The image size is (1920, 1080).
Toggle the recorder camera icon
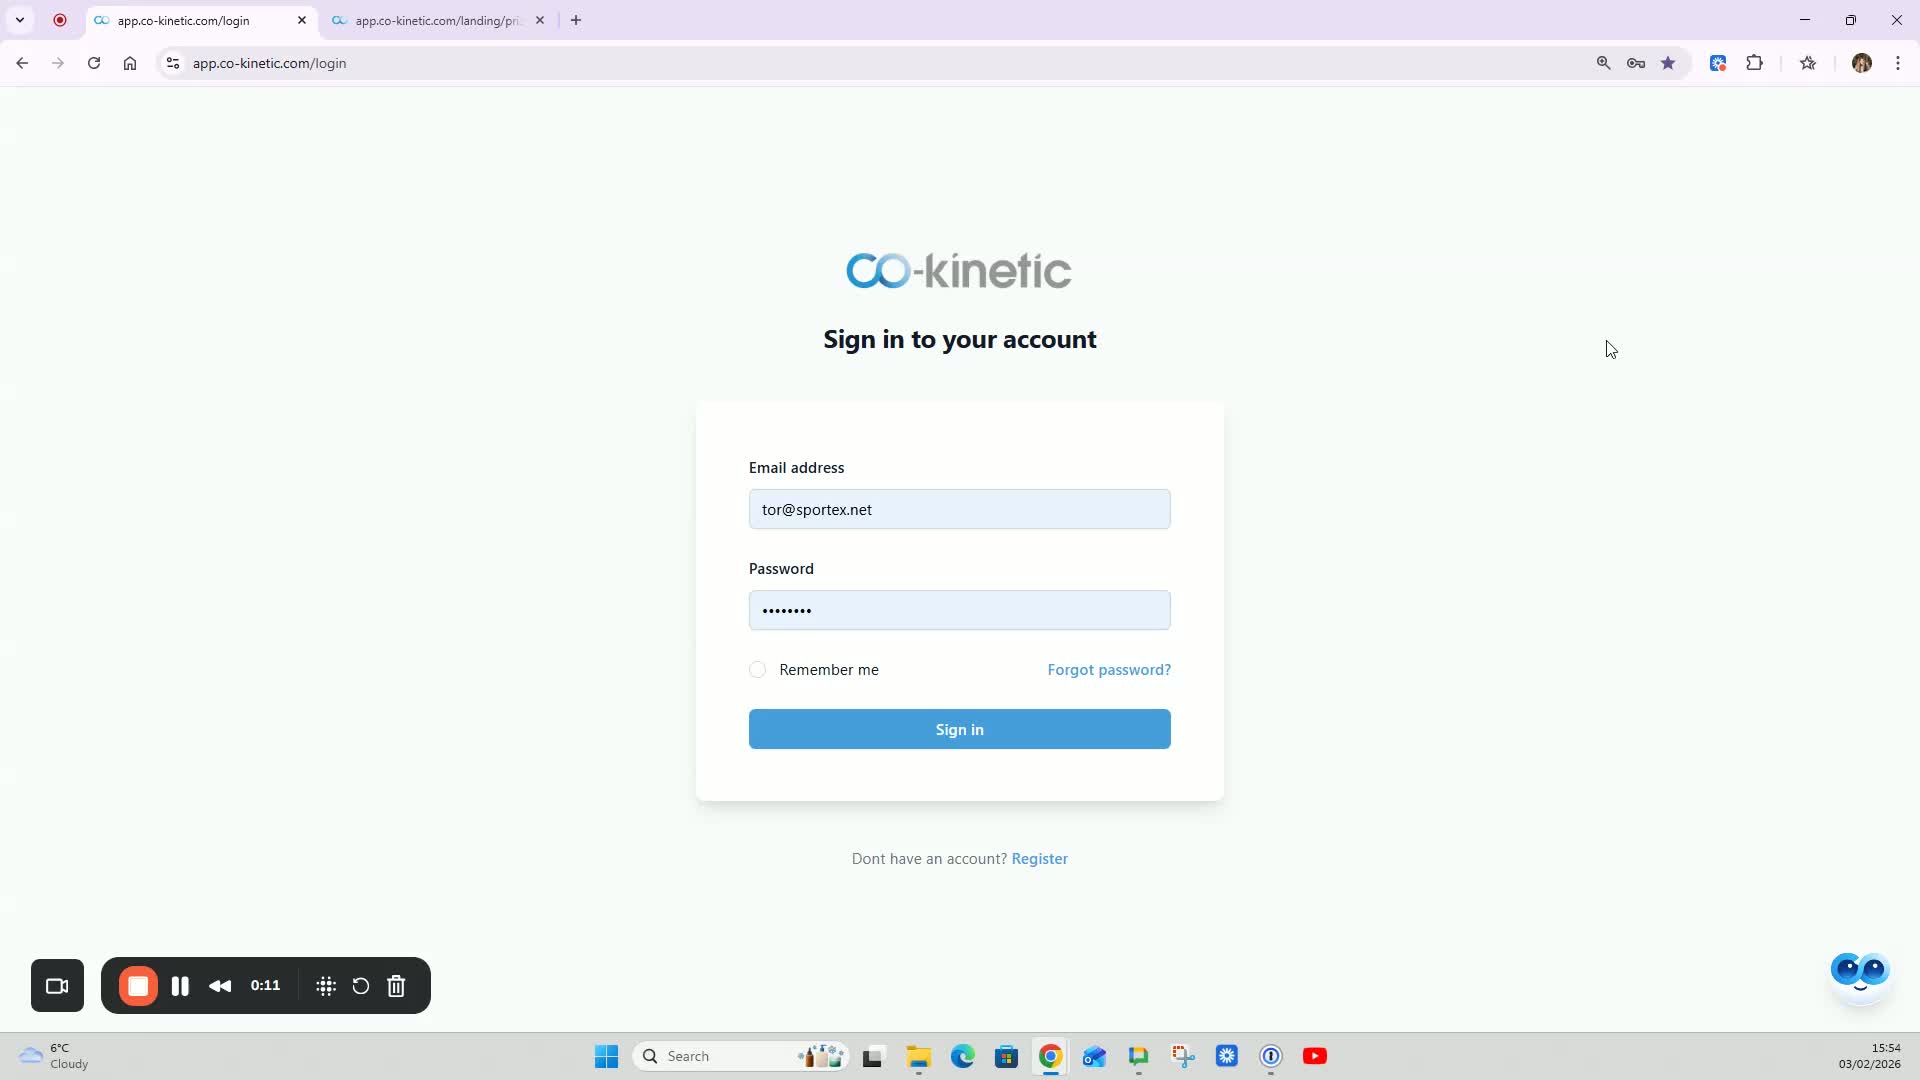point(57,986)
